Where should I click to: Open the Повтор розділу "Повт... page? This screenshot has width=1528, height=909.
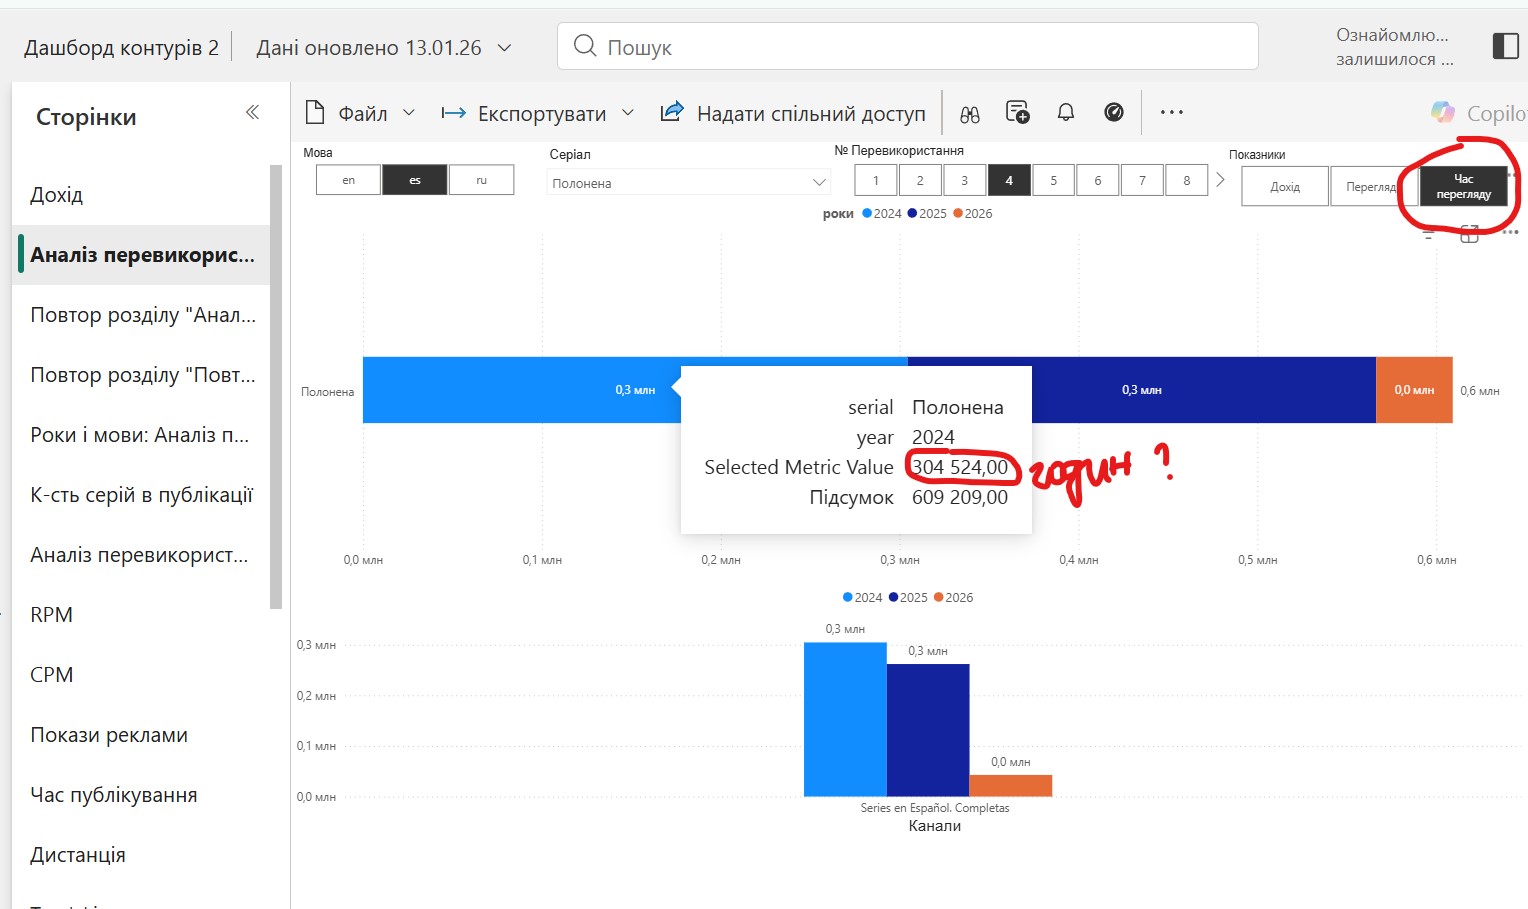click(141, 375)
